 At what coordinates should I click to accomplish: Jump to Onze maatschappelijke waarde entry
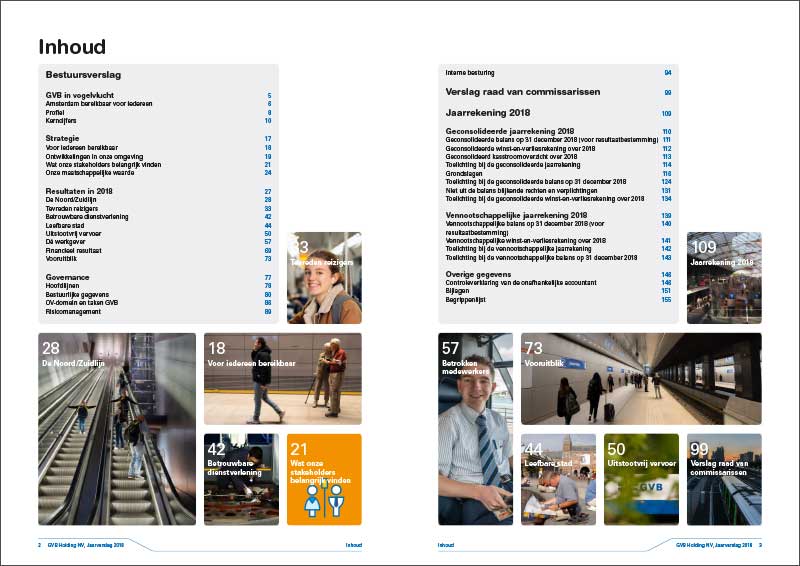[88, 173]
